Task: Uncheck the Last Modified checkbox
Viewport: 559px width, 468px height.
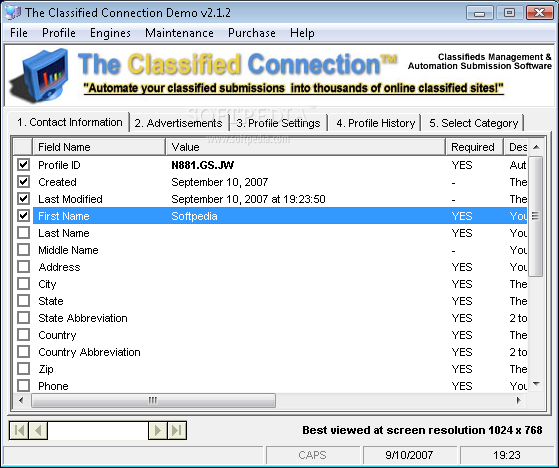Action: tap(24, 199)
